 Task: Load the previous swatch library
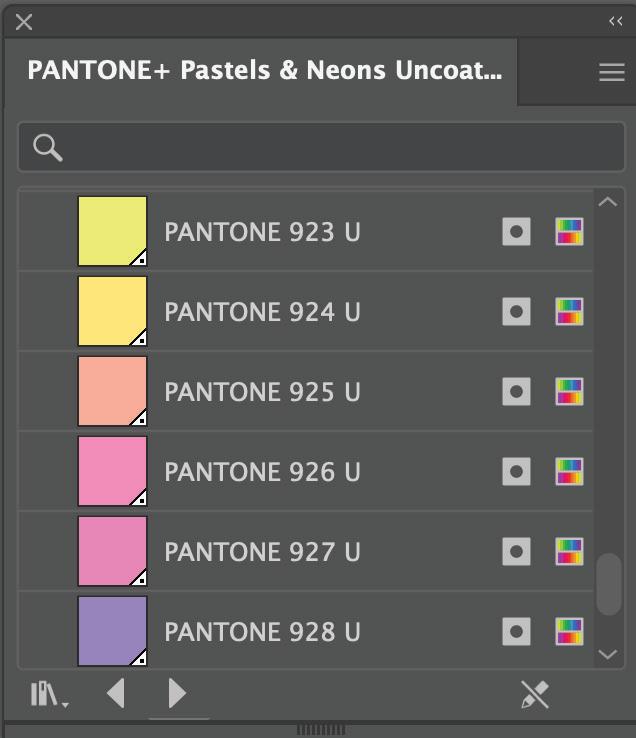116,693
